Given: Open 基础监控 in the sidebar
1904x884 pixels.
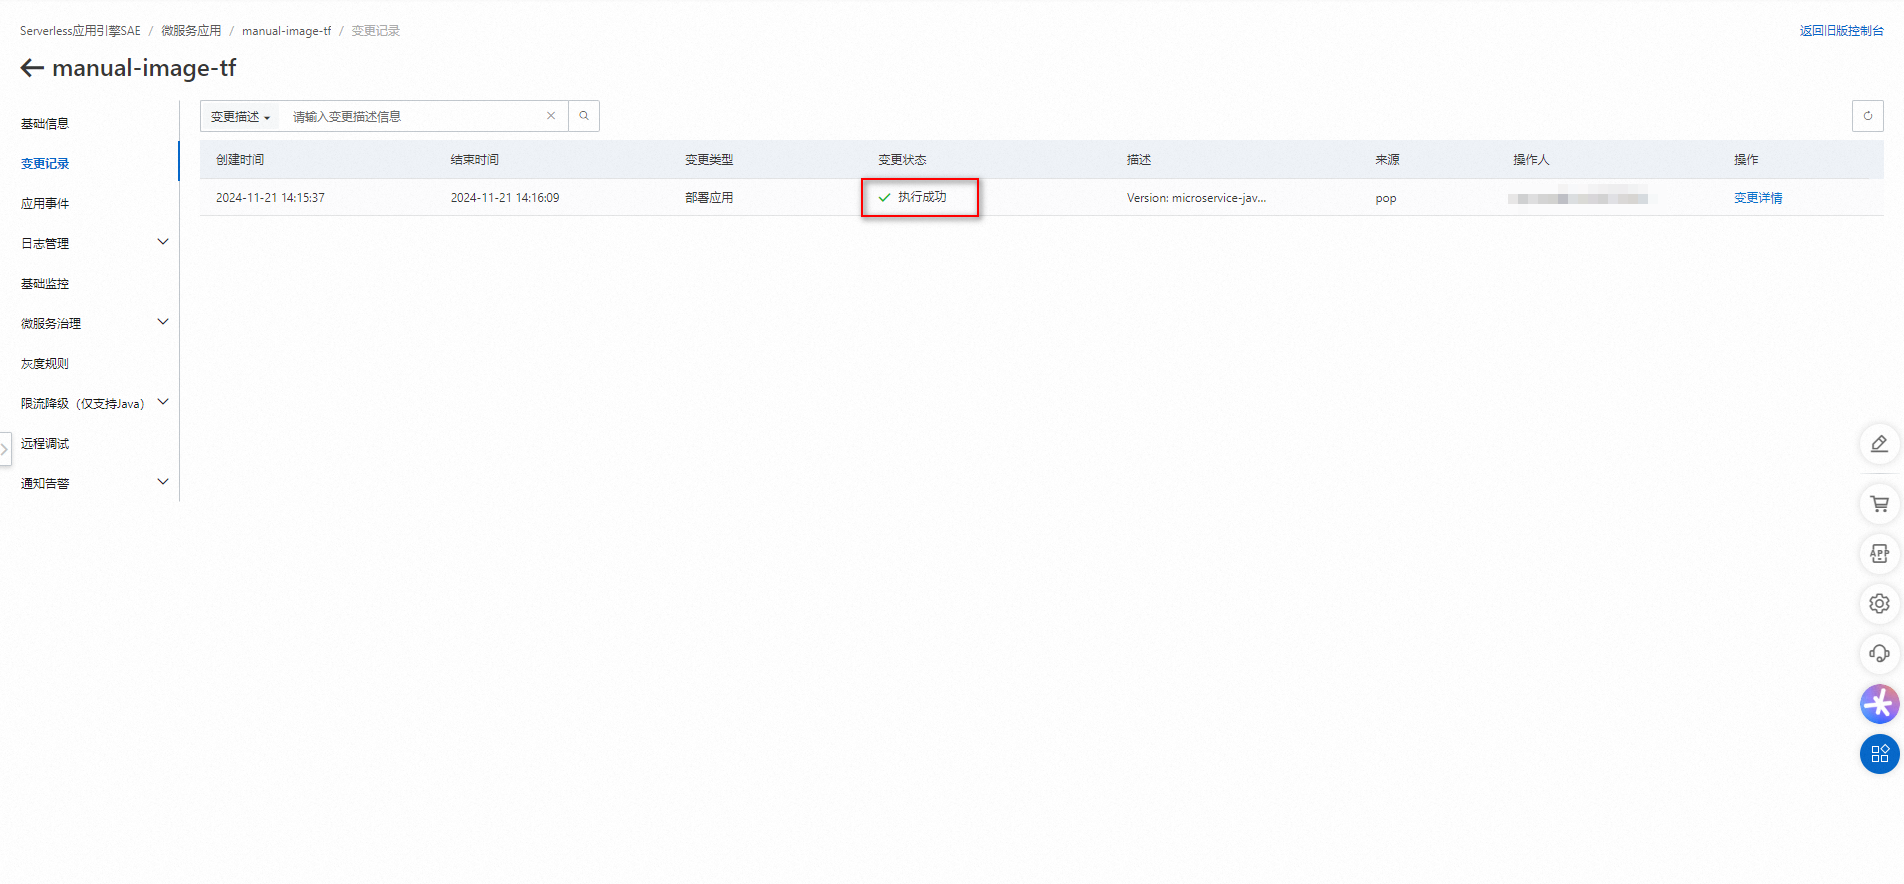Looking at the screenshot, I should coord(45,284).
